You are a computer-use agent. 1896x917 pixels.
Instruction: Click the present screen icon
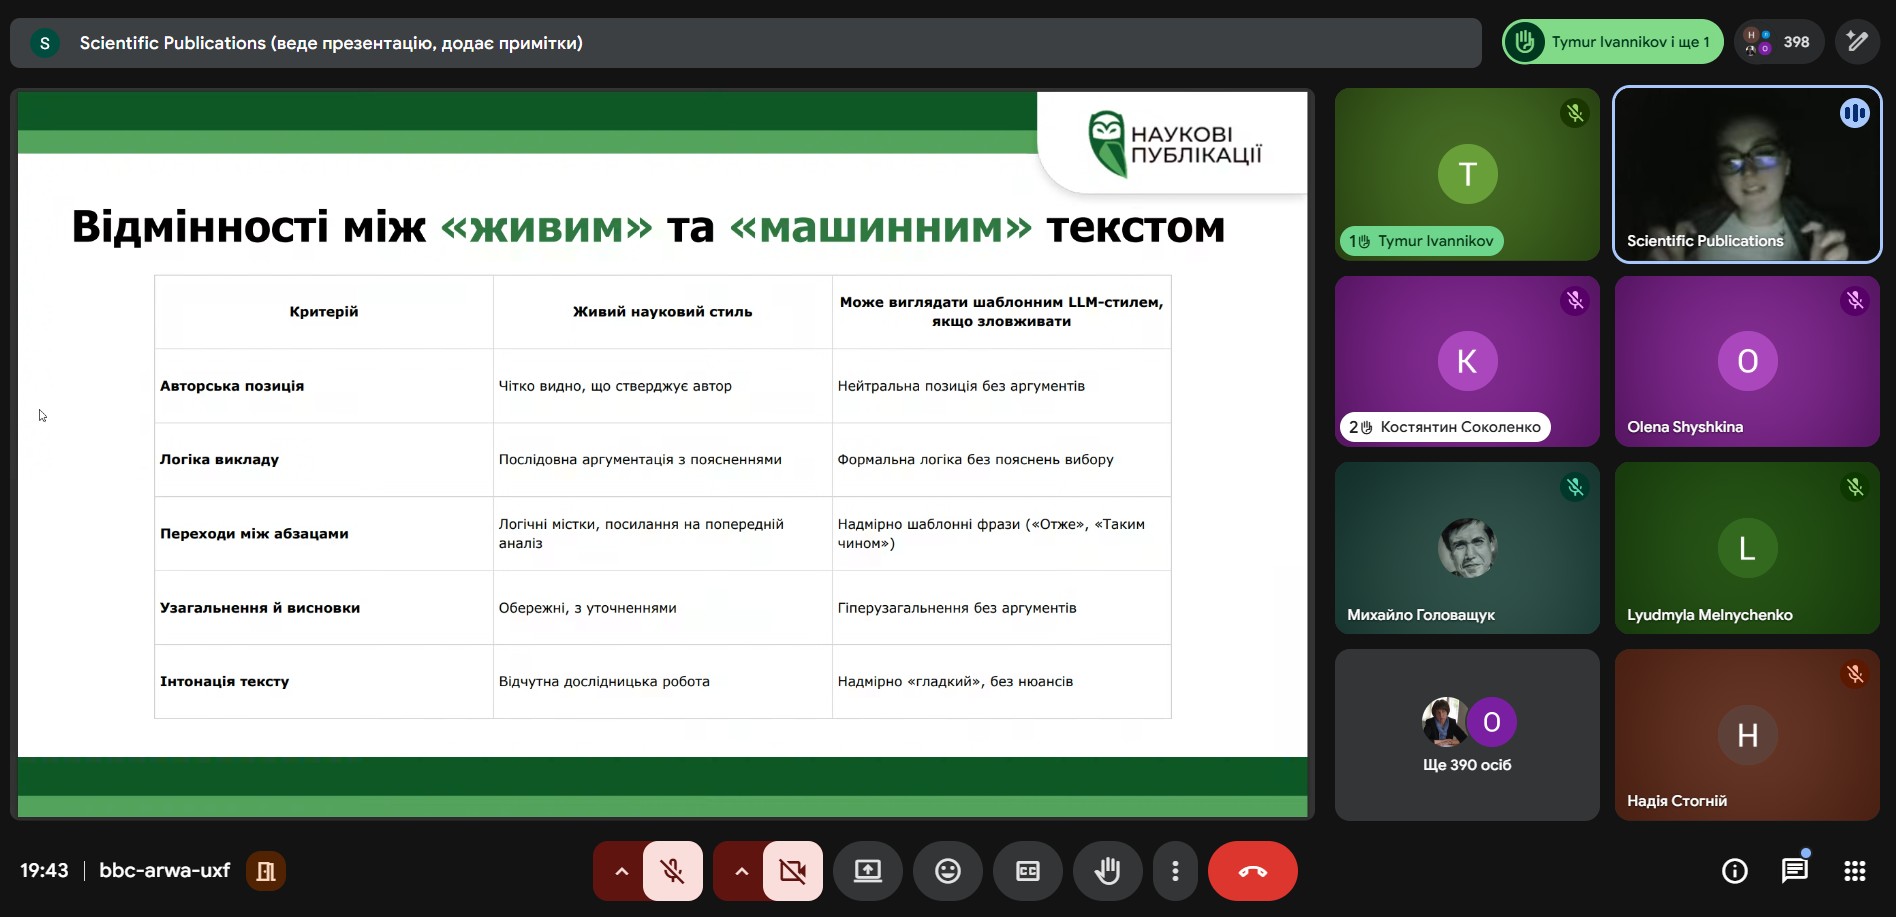tap(867, 871)
